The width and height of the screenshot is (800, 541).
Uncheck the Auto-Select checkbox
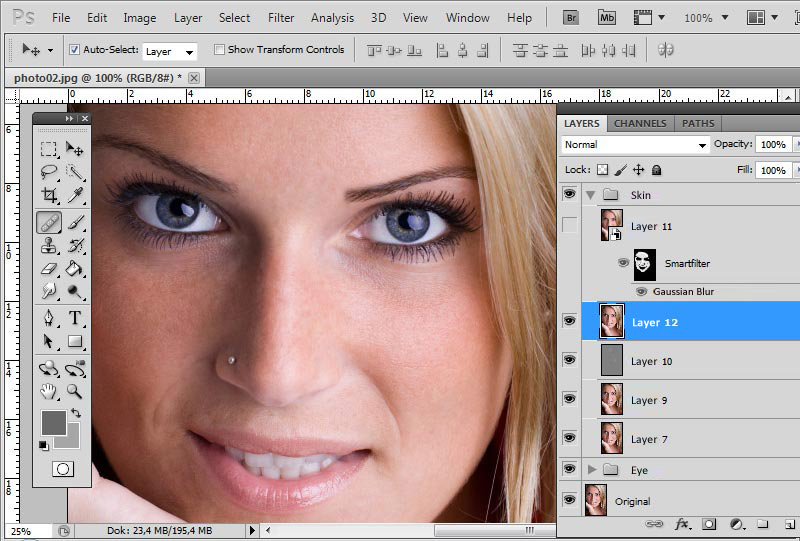tap(74, 49)
